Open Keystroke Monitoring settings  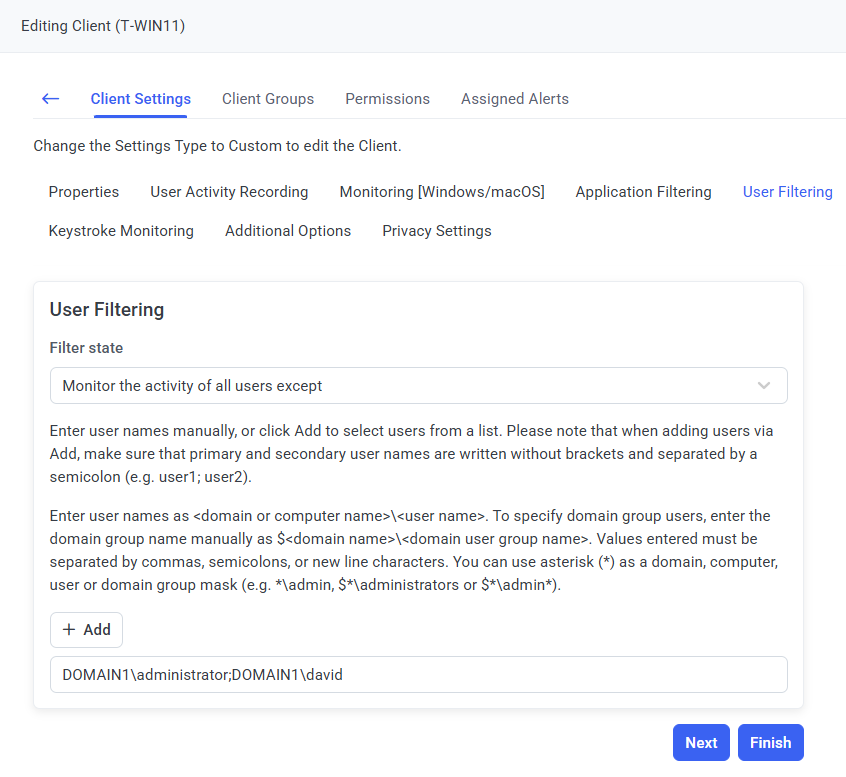tap(121, 231)
